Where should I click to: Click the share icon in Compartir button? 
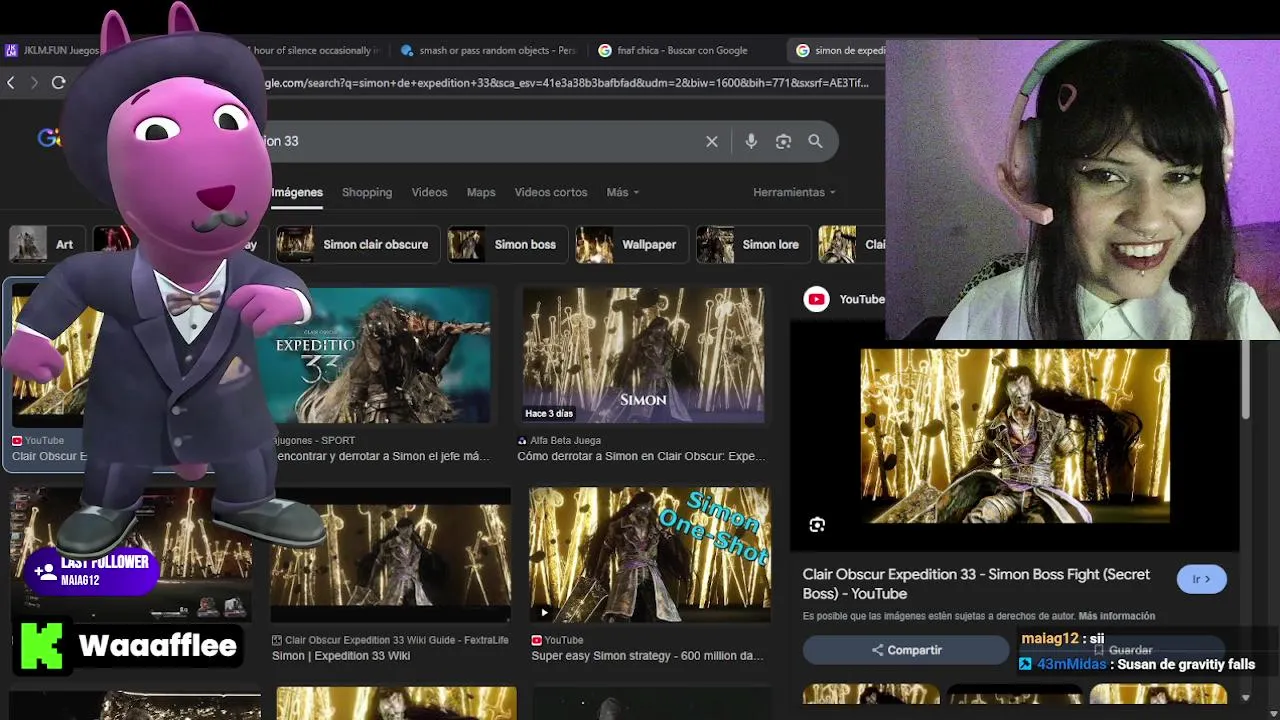point(877,650)
